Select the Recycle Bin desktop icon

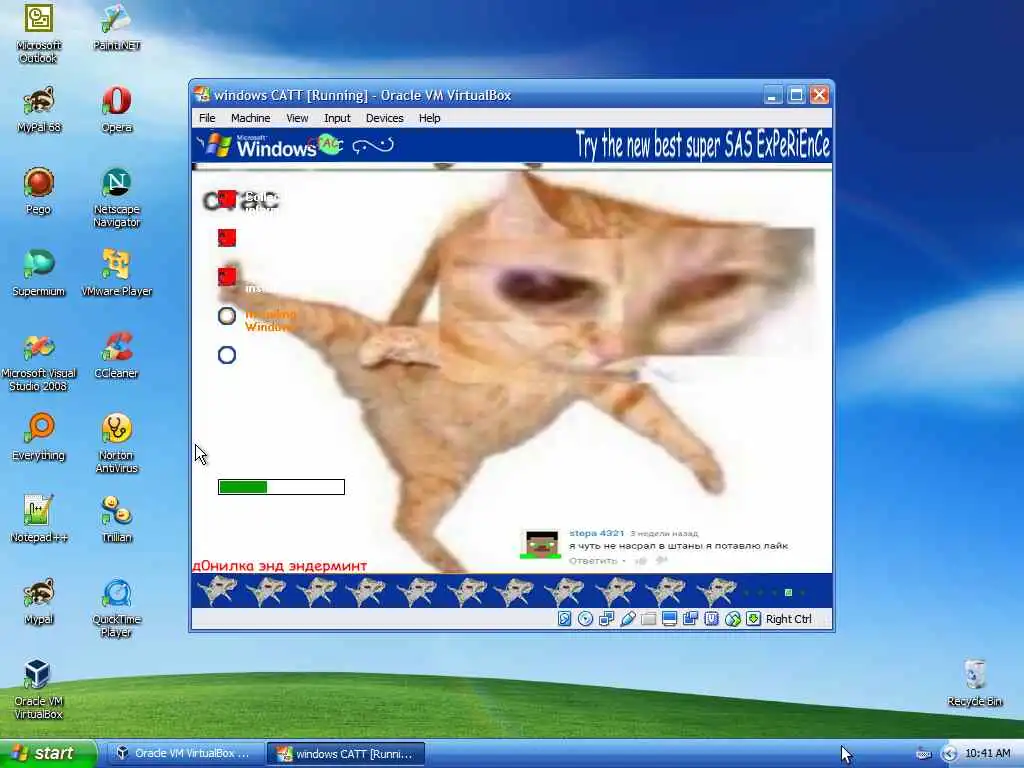974,683
